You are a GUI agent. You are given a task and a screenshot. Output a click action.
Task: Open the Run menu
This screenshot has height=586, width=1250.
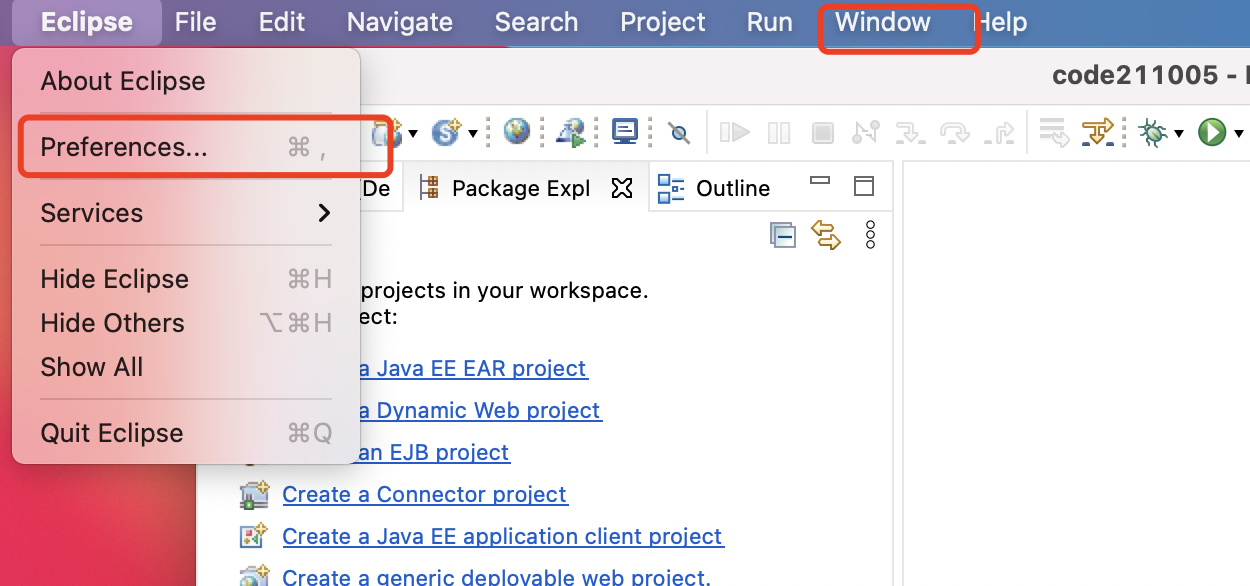(x=769, y=22)
